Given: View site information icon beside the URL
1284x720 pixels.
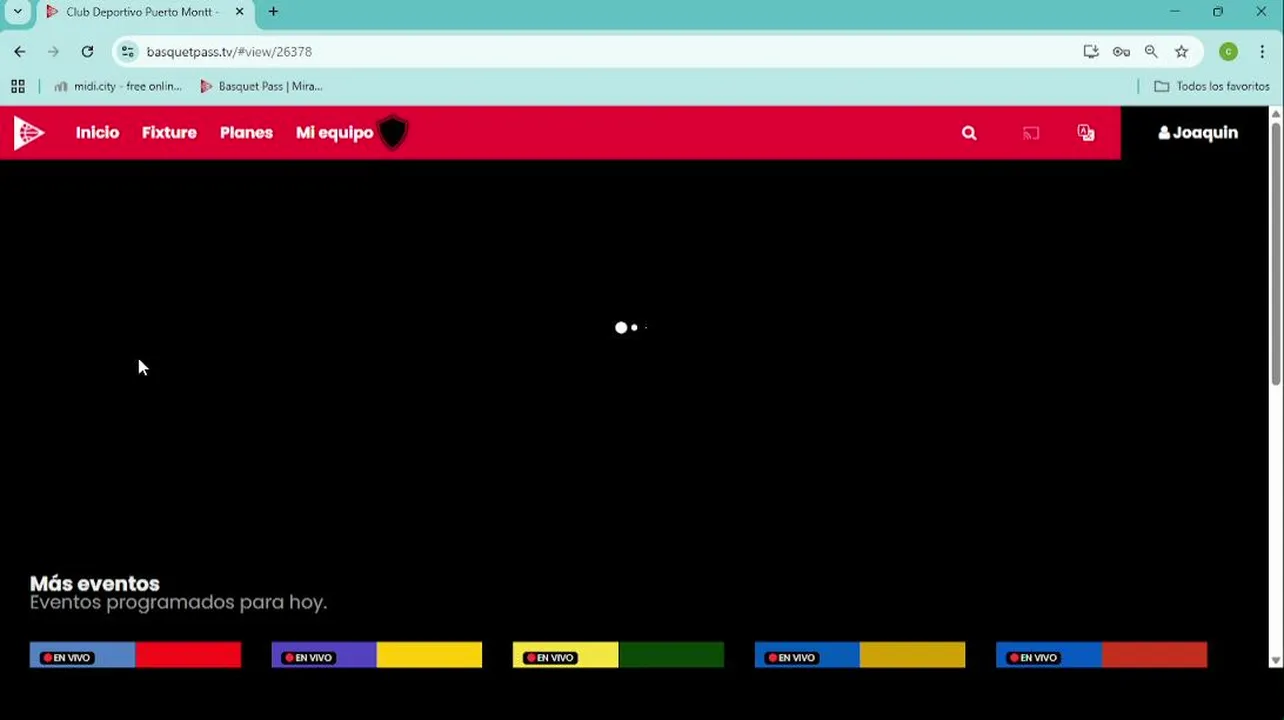Looking at the screenshot, I should [127, 52].
